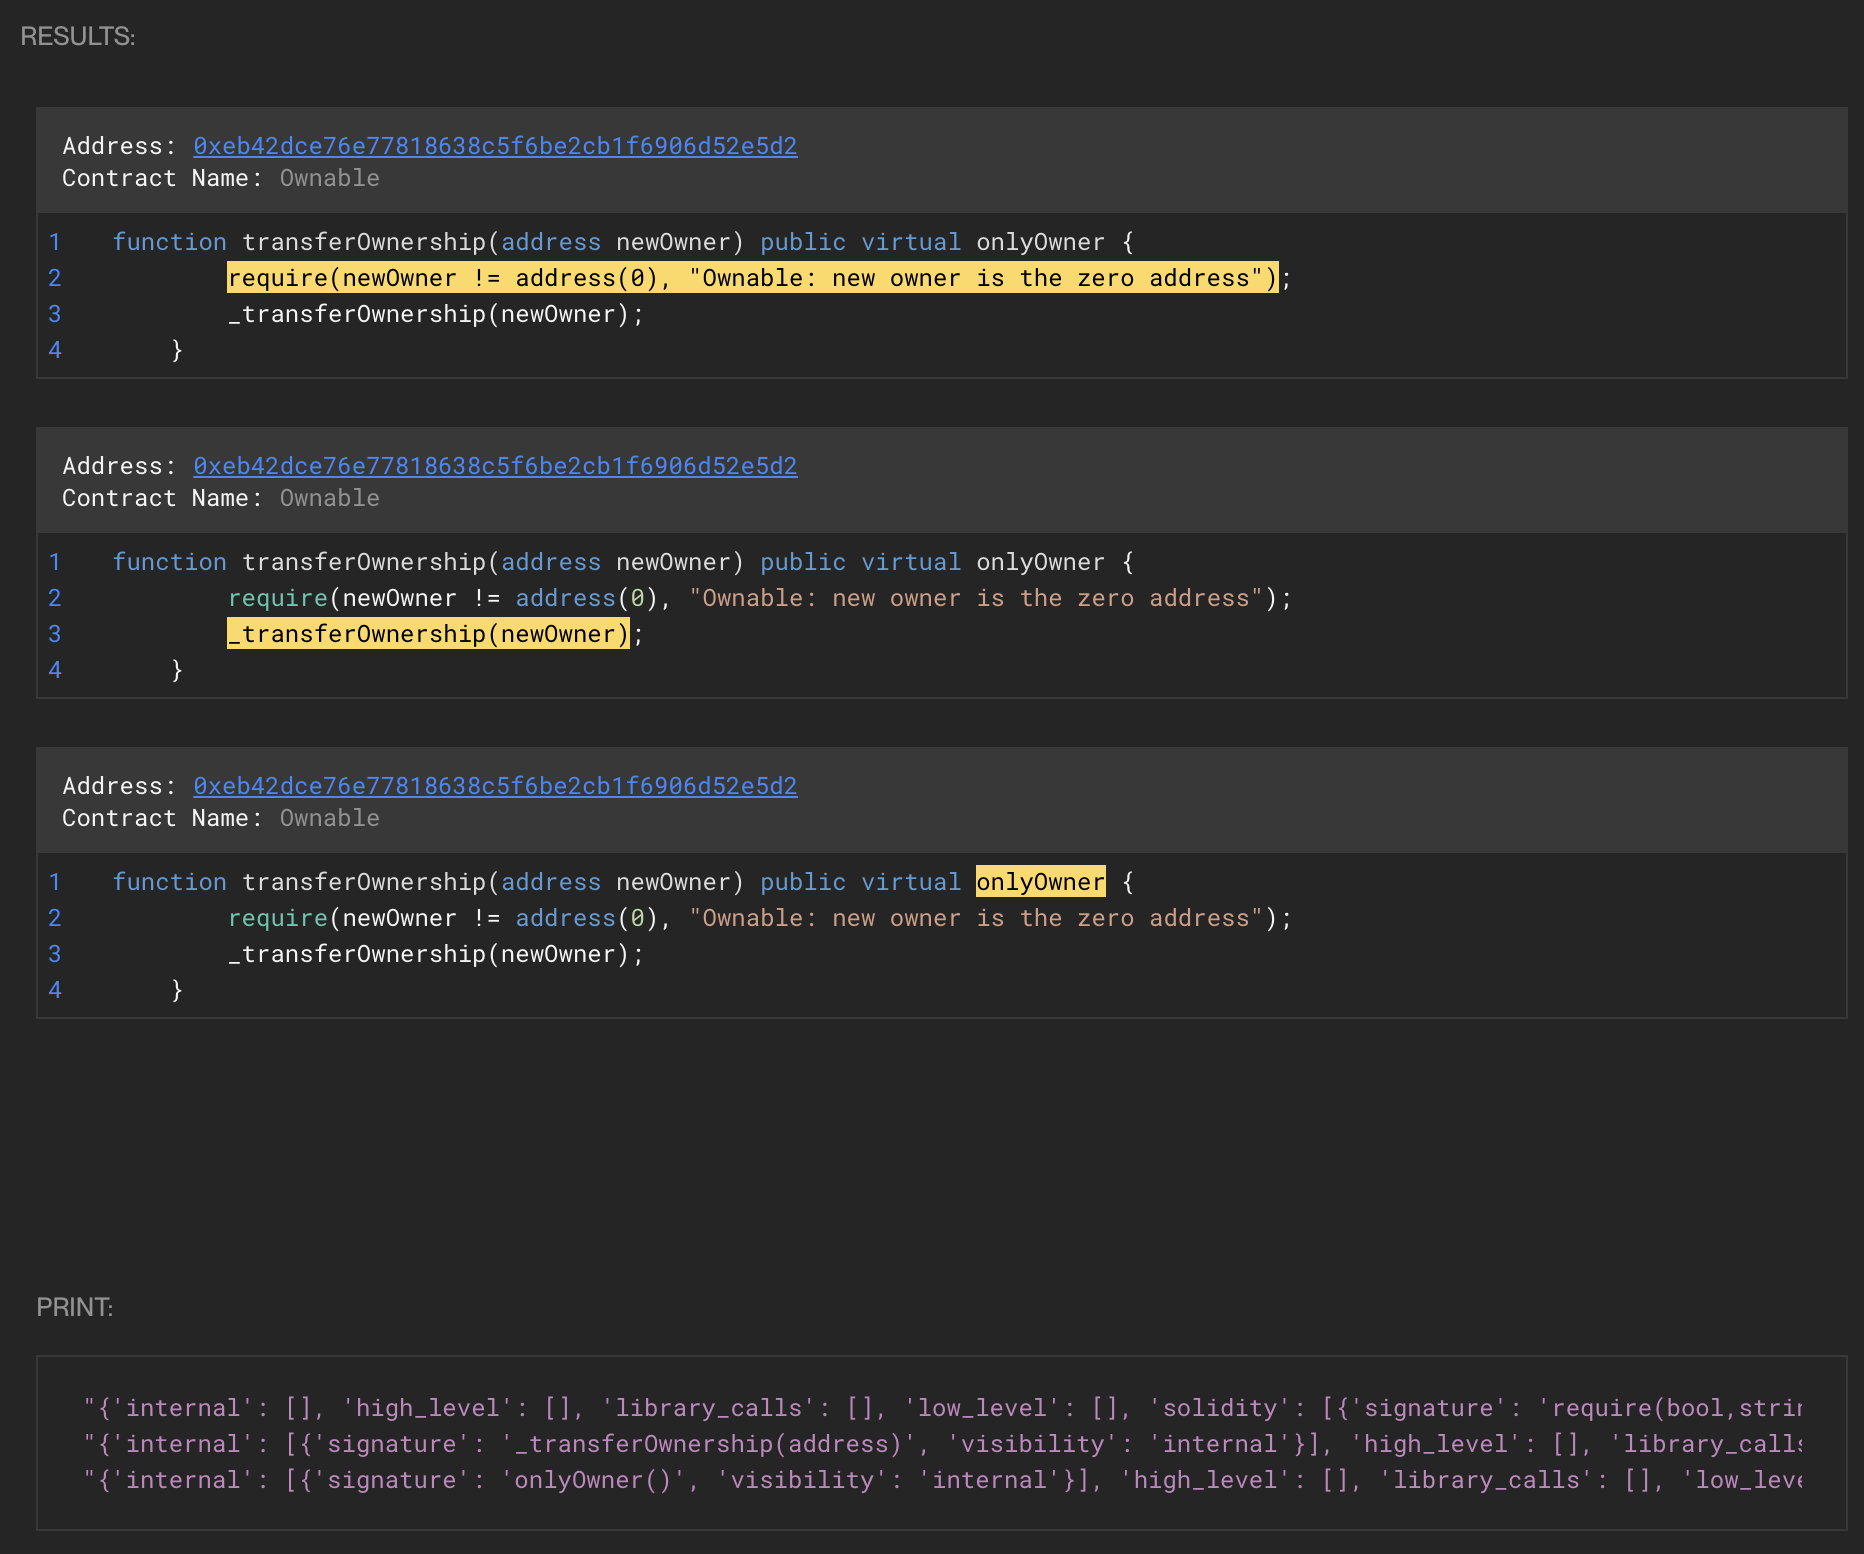Click the Ownable contract name in third result
1864x1554 pixels.
pos(329,818)
